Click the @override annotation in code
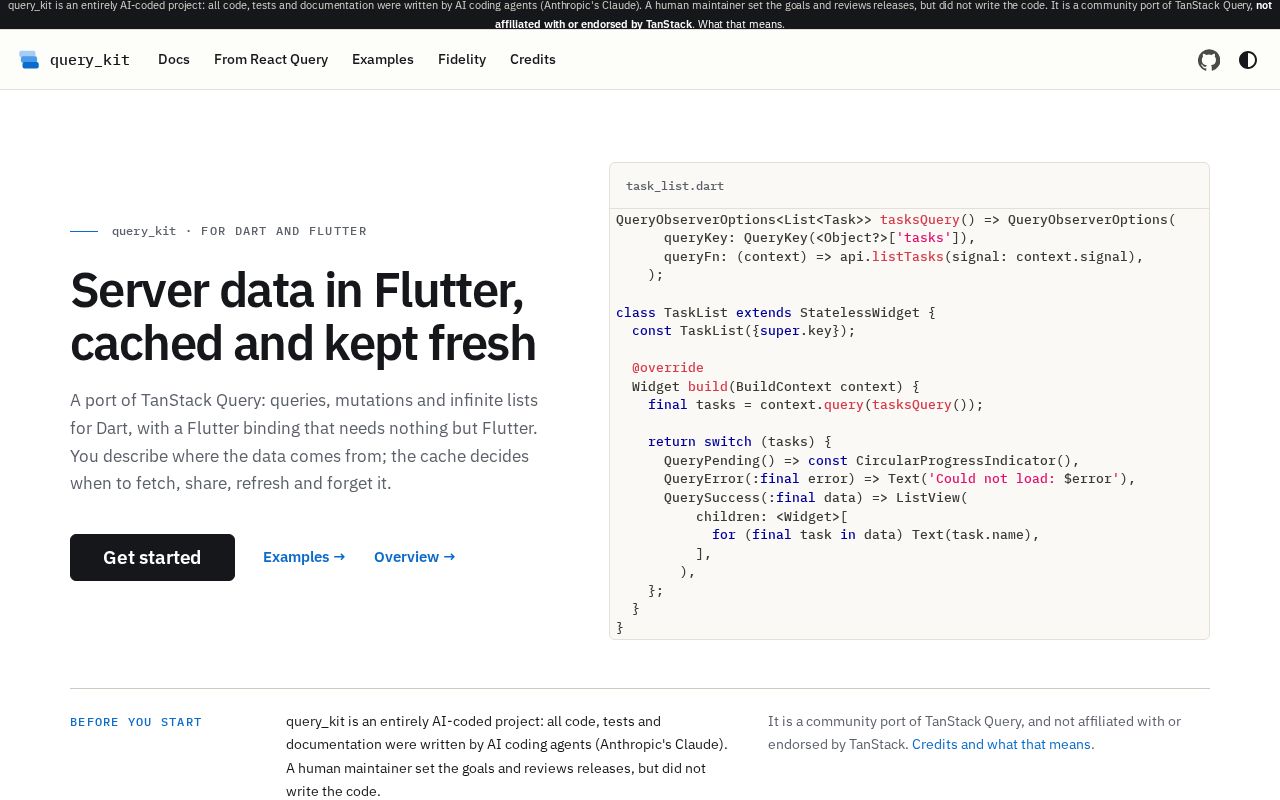Screen dimensions: 1280x800 coord(668,368)
